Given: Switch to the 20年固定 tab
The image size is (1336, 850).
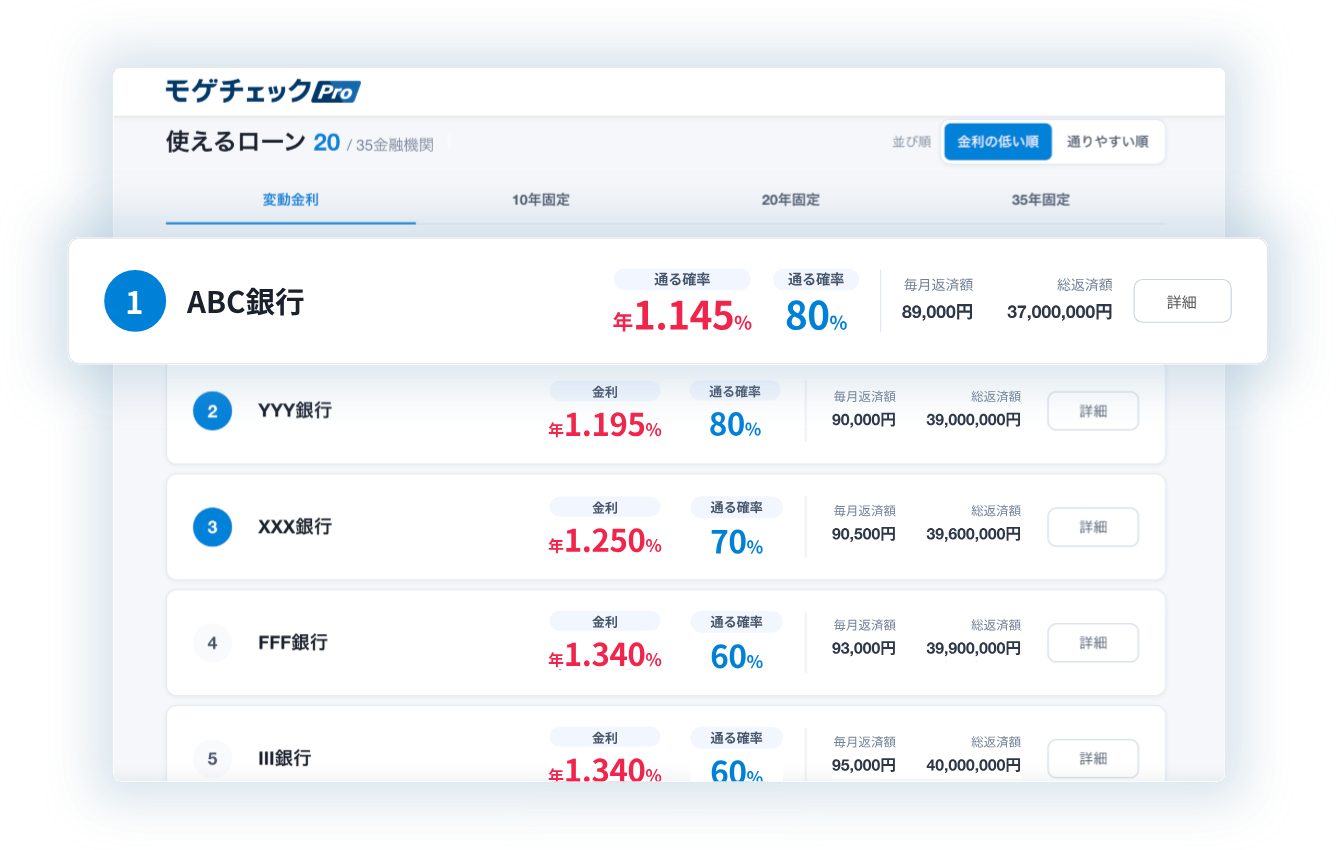Looking at the screenshot, I should (x=791, y=200).
